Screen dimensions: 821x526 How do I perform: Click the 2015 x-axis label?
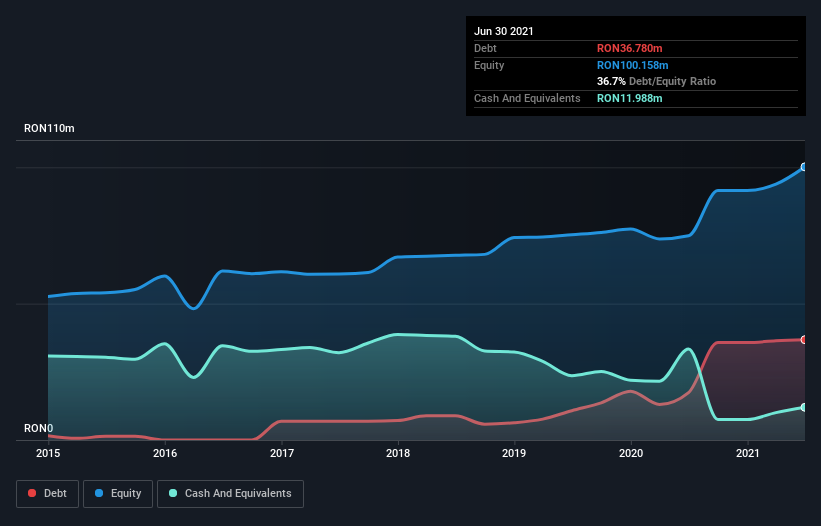(x=48, y=453)
